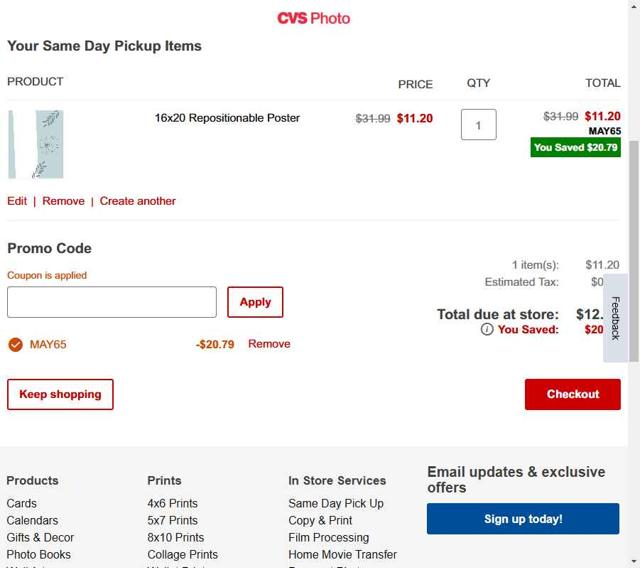640x568 pixels.
Task: Select Same Day Pick Up service link
Action: (335, 504)
